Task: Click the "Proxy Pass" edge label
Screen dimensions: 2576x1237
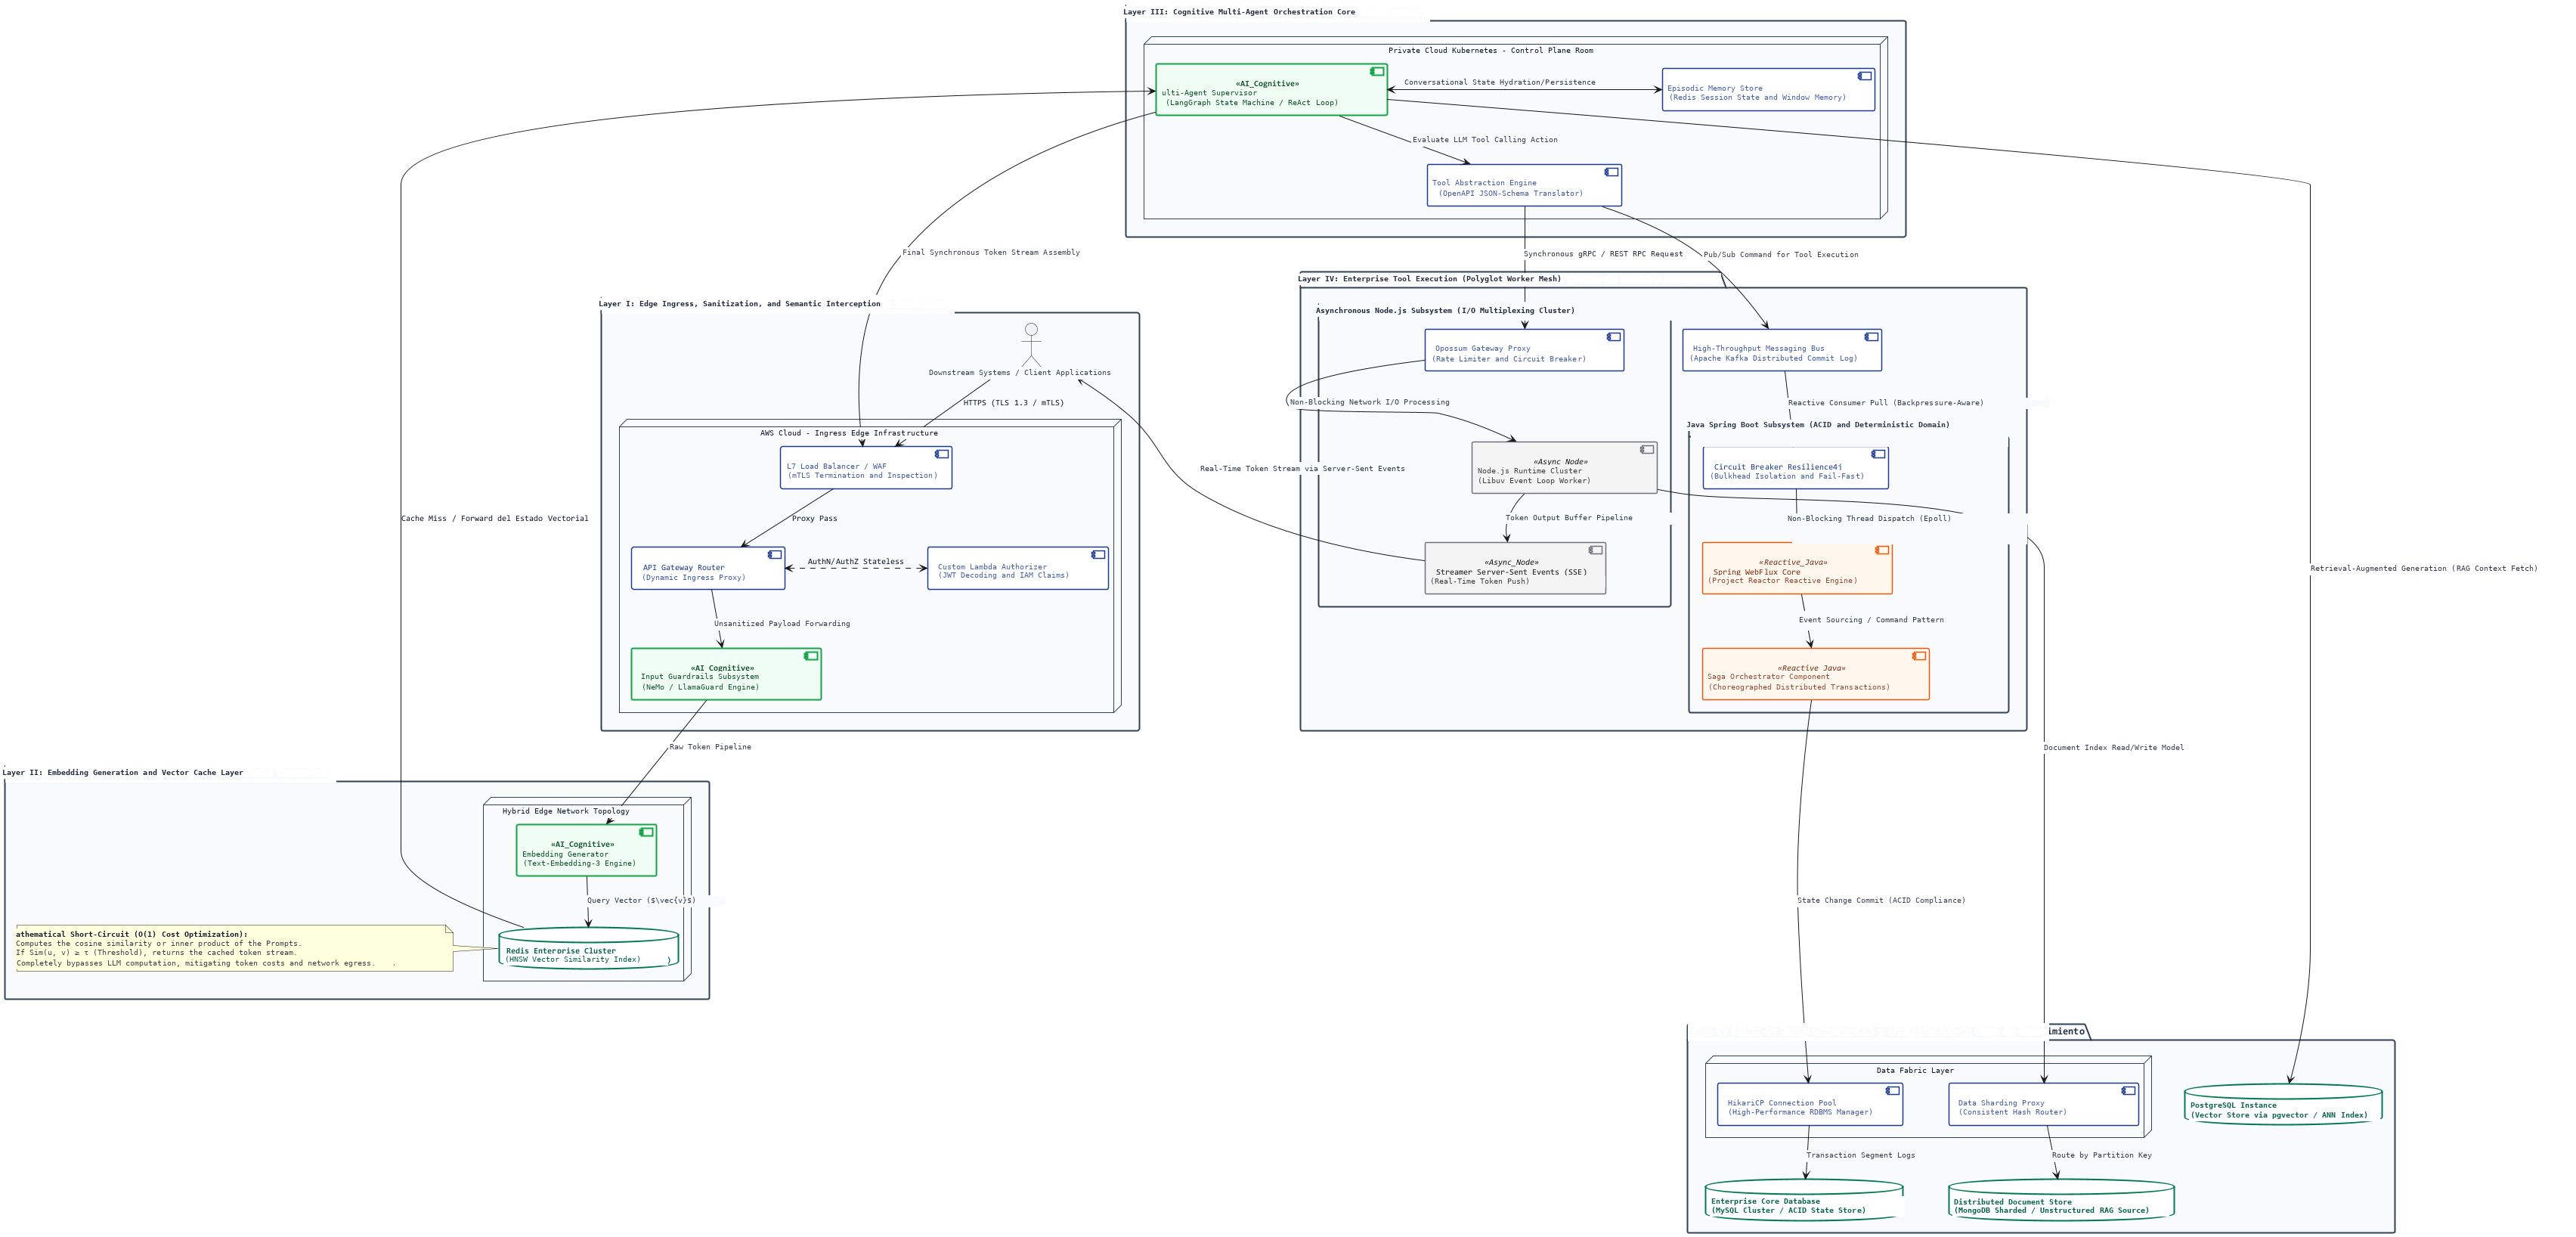Action: (x=815, y=518)
